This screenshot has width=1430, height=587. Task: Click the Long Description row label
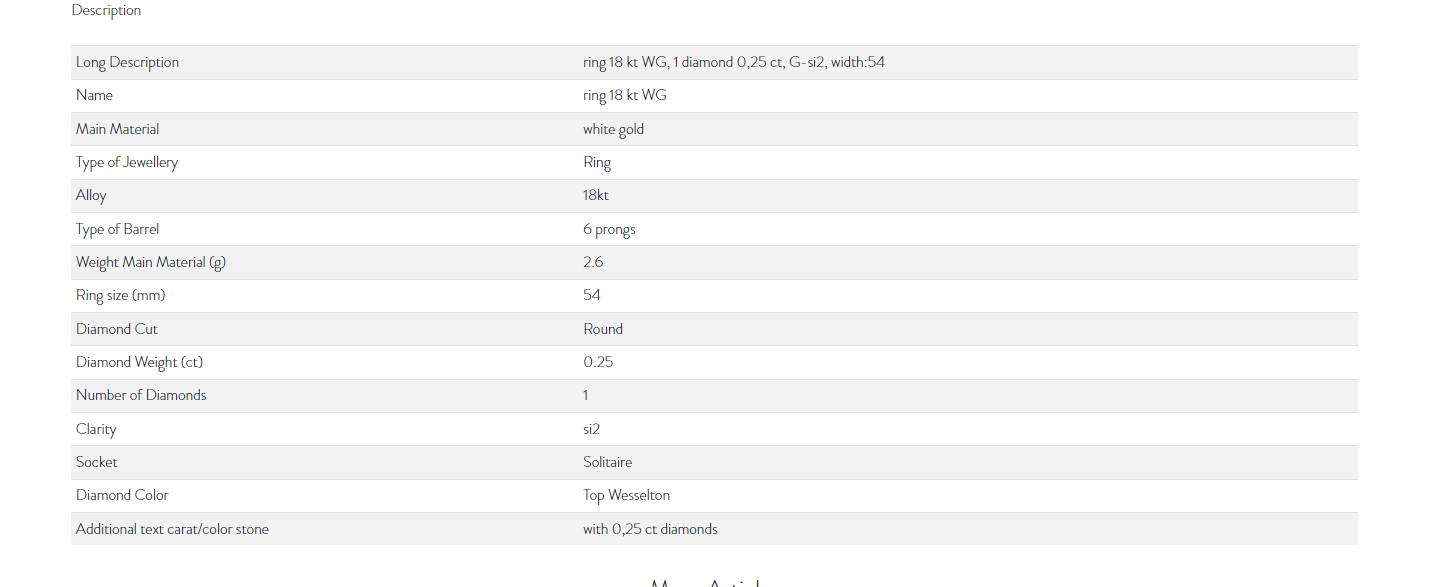tap(127, 62)
